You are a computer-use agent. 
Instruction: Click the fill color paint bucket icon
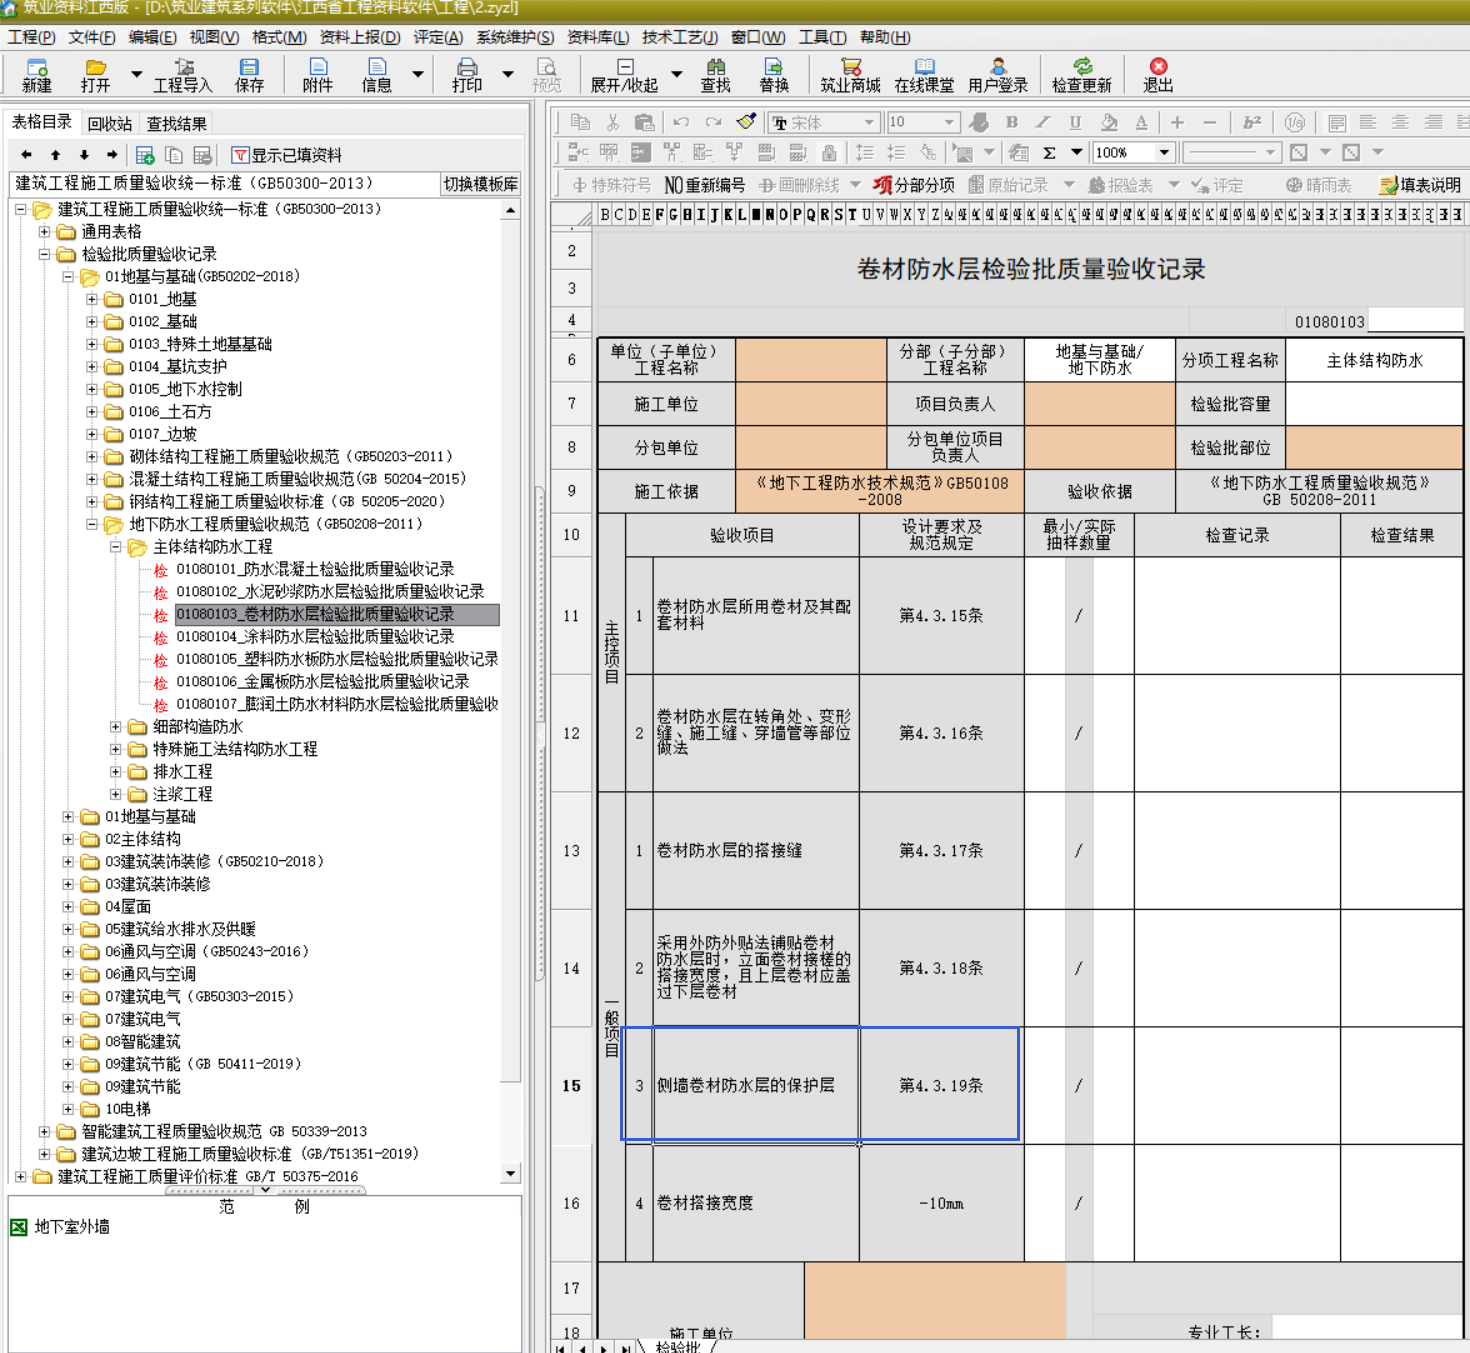pos(1109,122)
